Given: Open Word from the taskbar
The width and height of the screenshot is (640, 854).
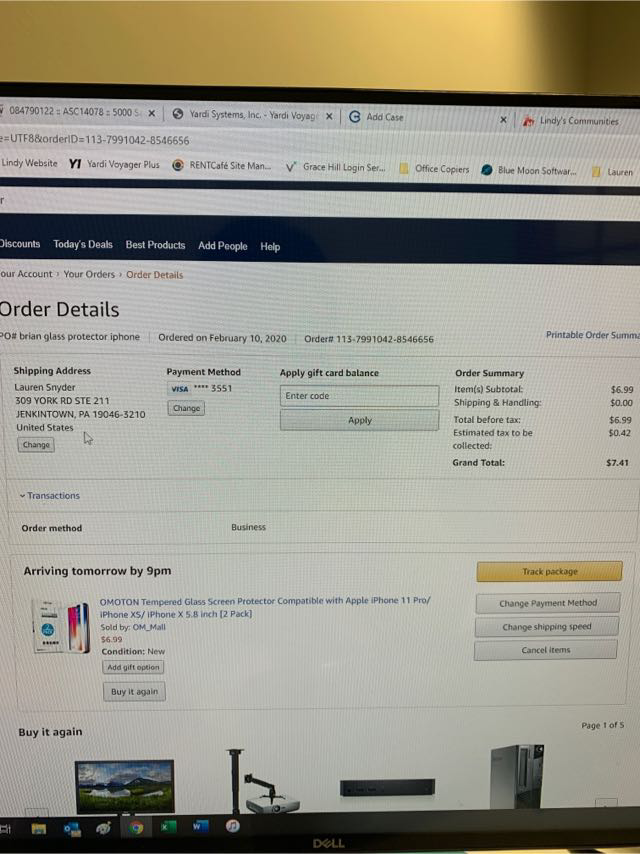Looking at the screenshot, I should pyautogui.click(x=198, y=827).
